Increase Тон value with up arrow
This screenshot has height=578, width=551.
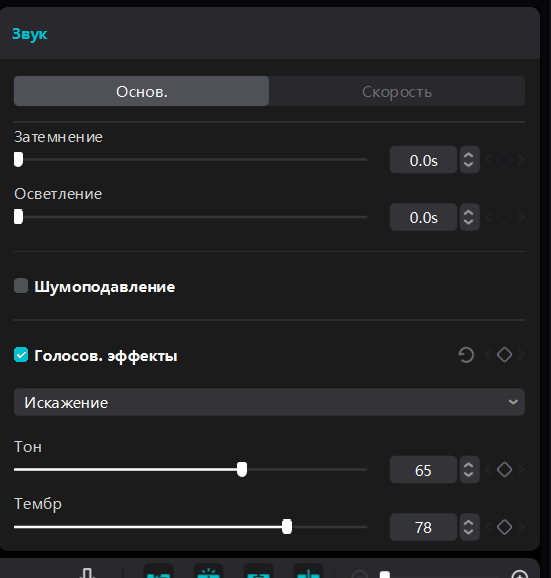[468, 466]
